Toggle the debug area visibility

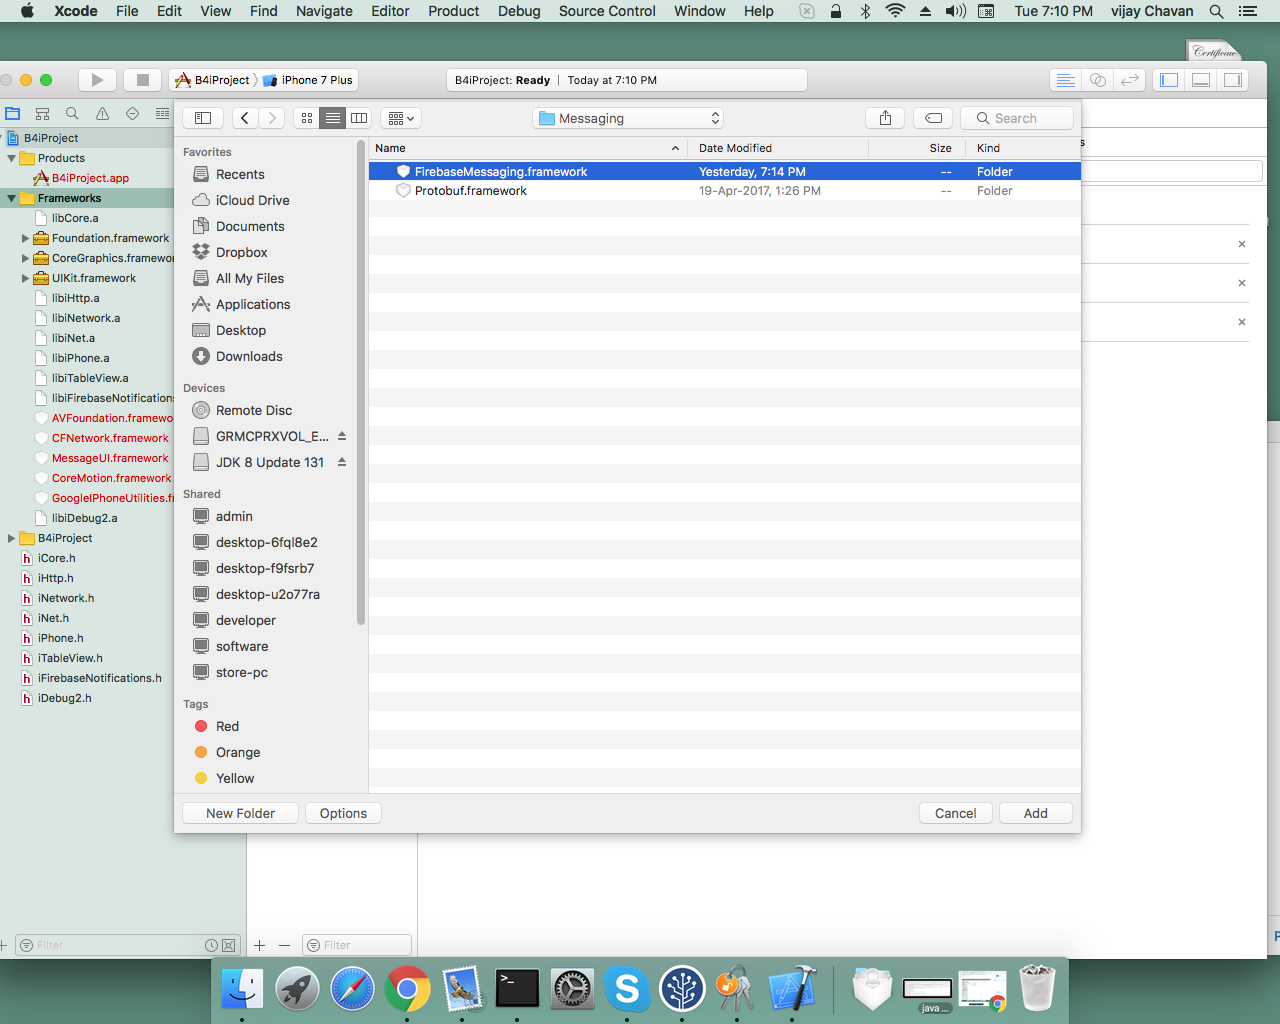1201,80
